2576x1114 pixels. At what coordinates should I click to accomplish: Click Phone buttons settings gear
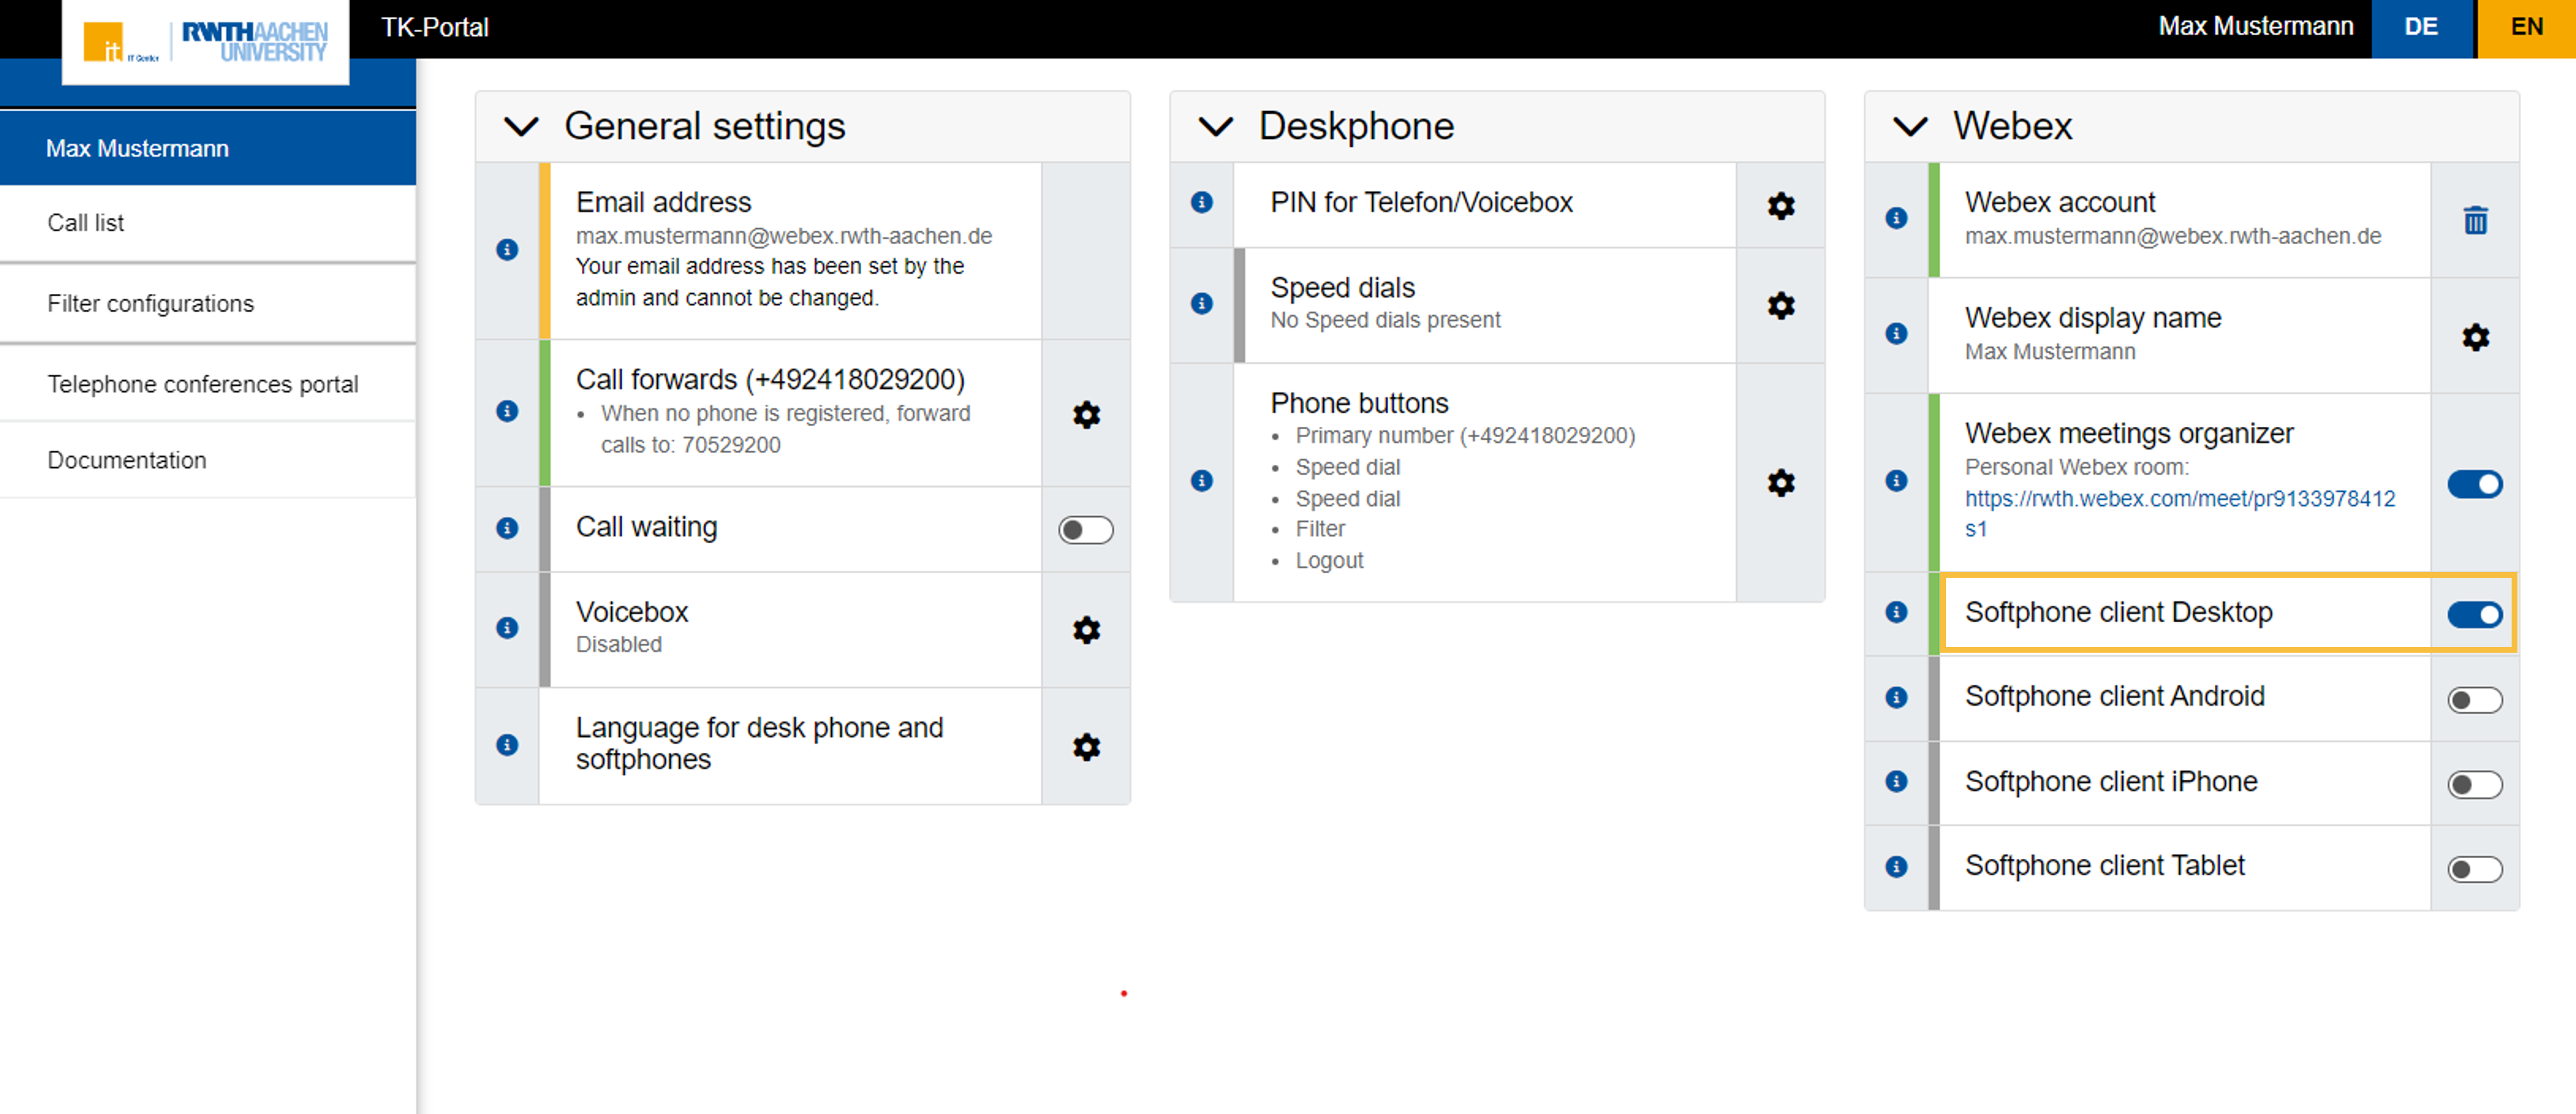[1780, 483]
